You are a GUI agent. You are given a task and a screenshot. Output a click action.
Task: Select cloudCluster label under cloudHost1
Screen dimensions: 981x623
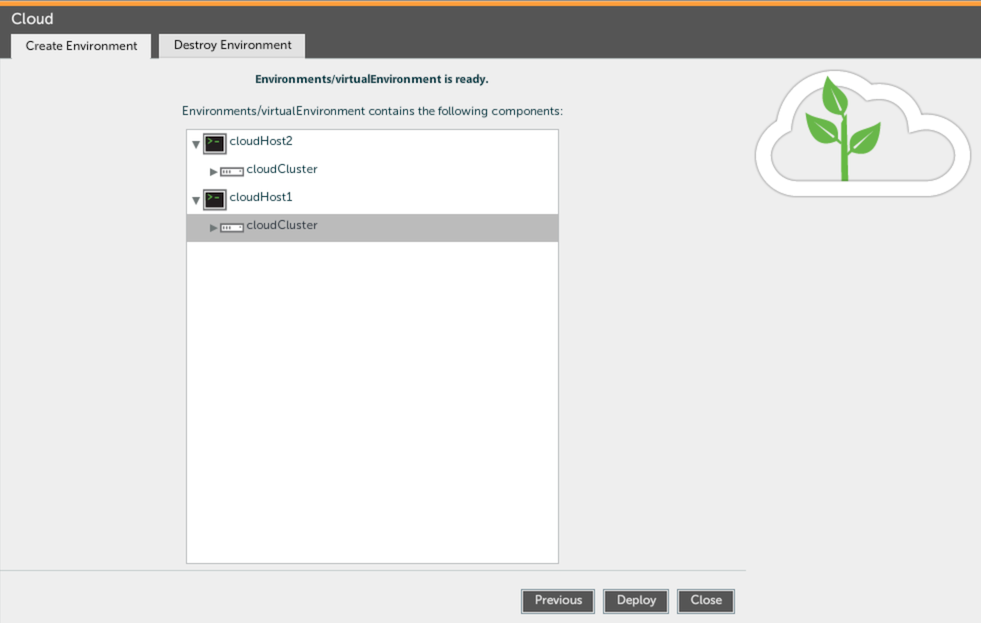click(x=282, y=225)
